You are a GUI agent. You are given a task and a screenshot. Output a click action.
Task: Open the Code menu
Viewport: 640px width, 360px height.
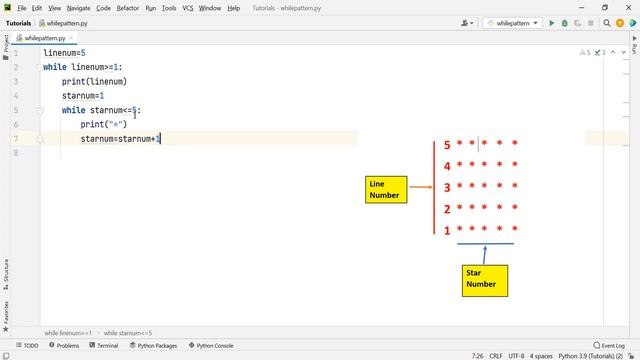103,8
